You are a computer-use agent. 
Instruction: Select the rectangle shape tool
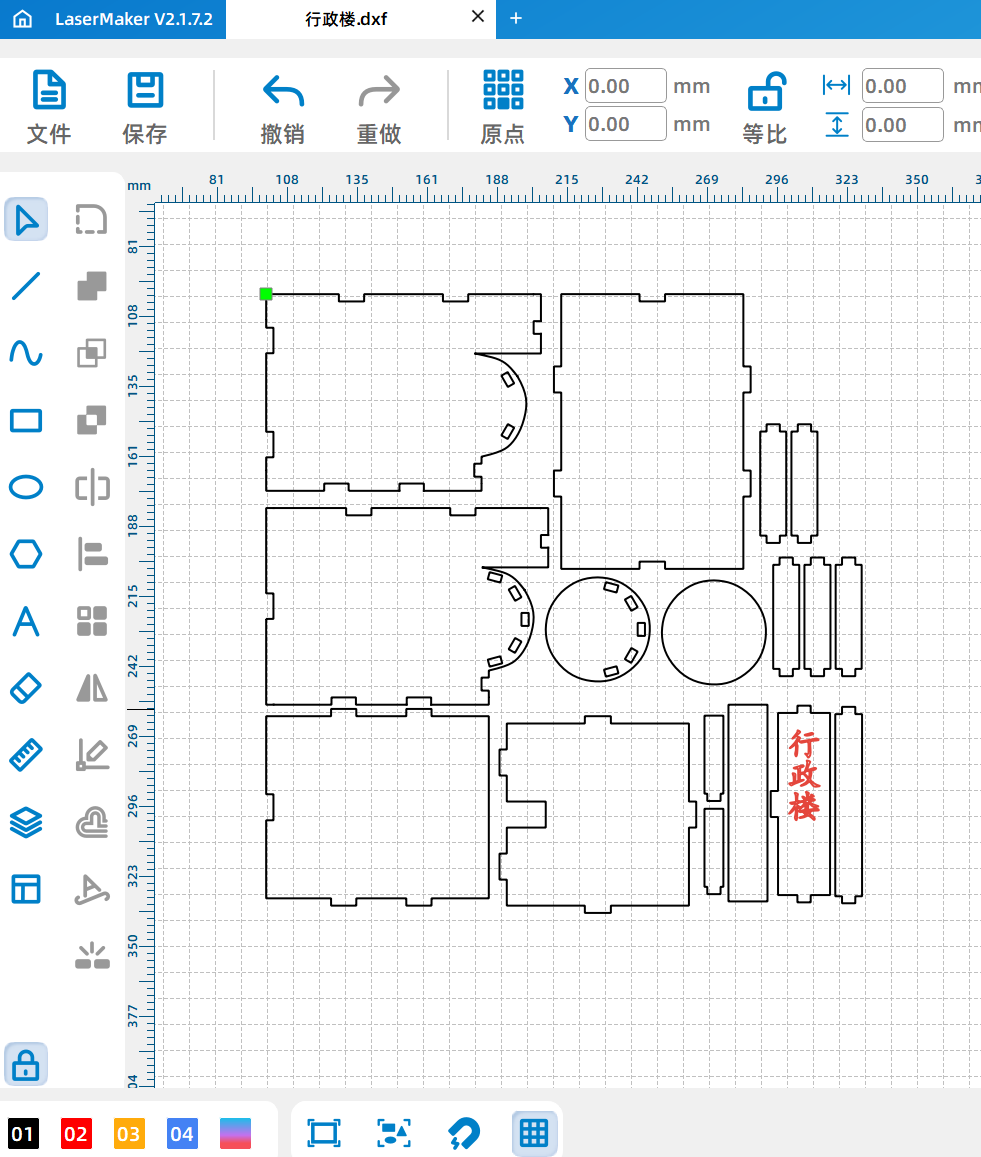coord(26,421)
